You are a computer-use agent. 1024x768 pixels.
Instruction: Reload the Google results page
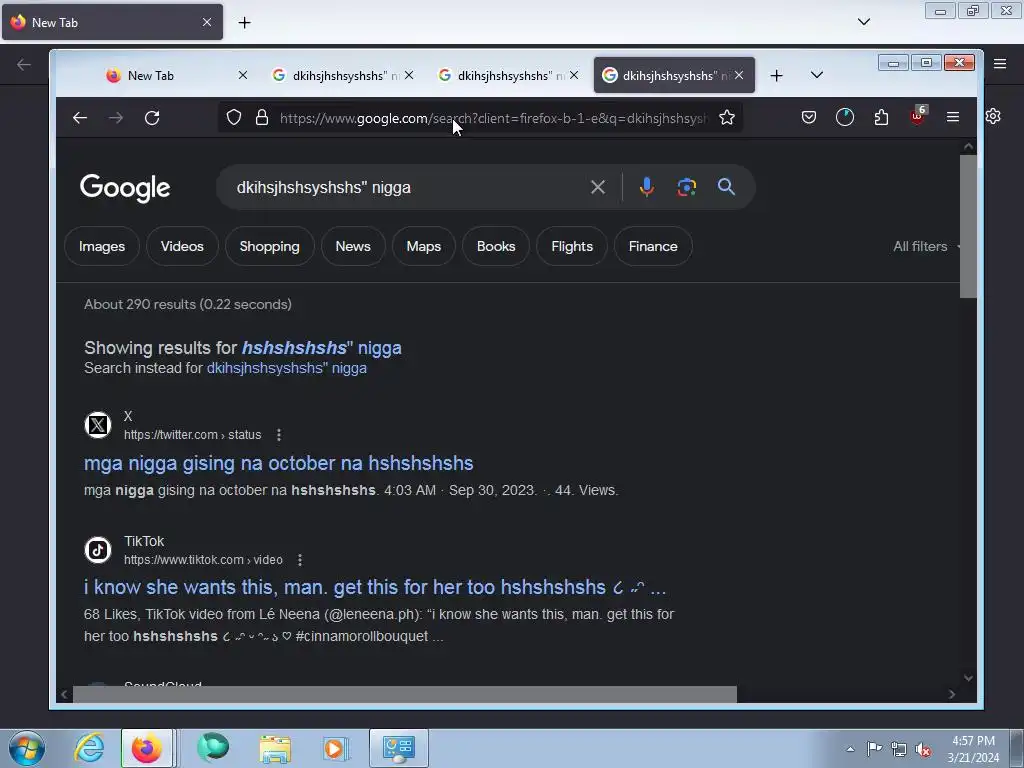pyautogui.click(x=152, y=118)
